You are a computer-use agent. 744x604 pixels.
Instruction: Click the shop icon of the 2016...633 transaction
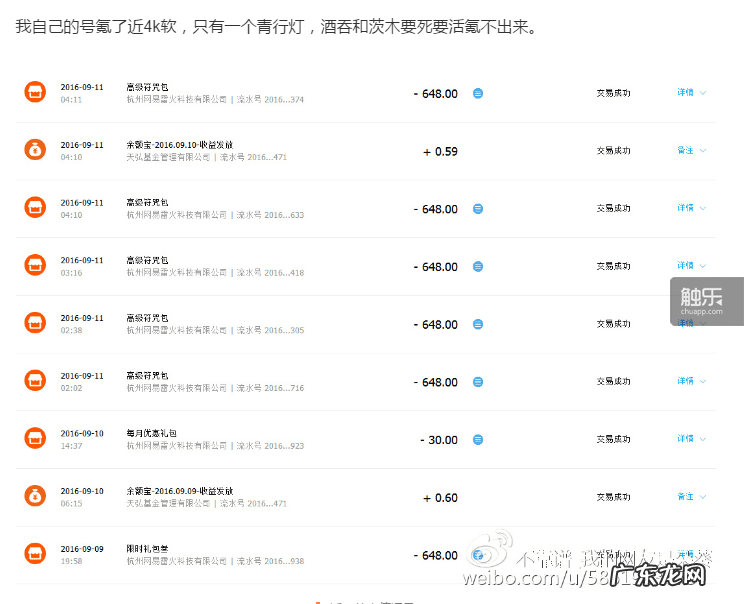tap(35, 208)
